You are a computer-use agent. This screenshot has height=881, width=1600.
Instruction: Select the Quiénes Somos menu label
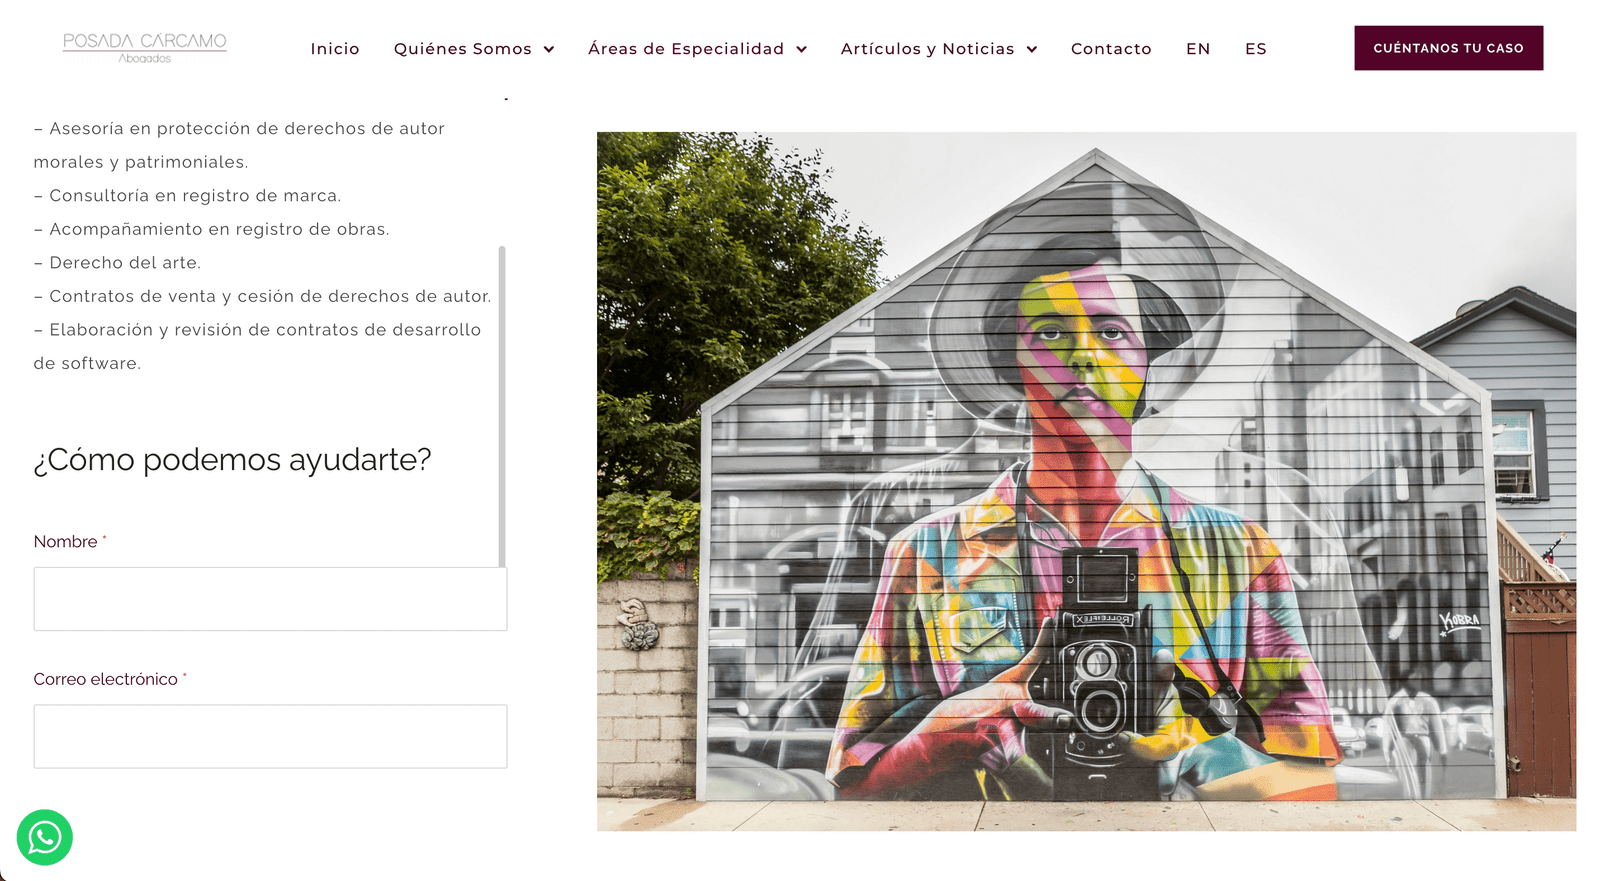pyautogui.click(x=463, y=48)
